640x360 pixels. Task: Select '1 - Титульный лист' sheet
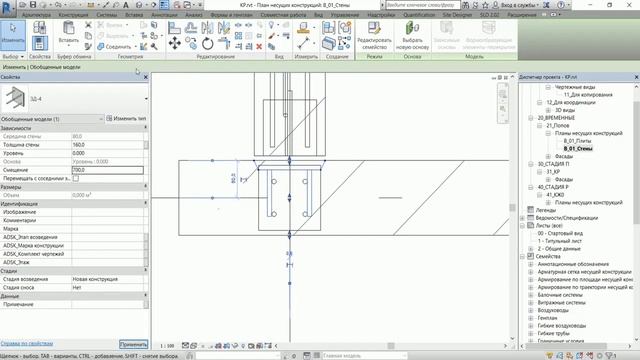(x=560, y=241)
